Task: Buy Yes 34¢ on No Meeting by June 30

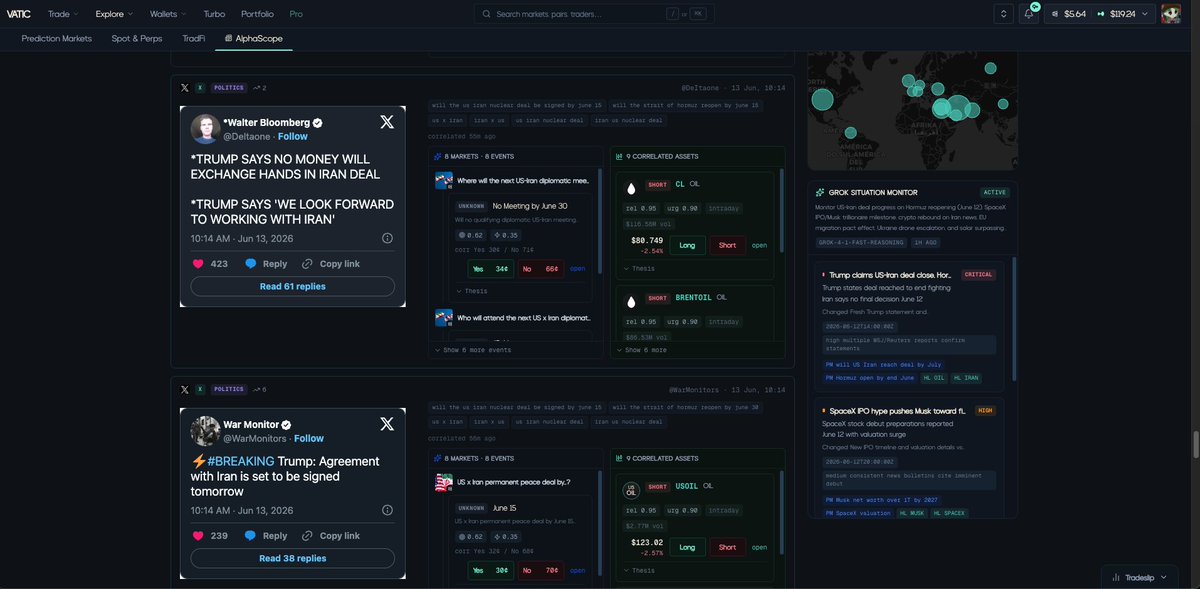Action: pyautogui.click(x=491, y=269)
